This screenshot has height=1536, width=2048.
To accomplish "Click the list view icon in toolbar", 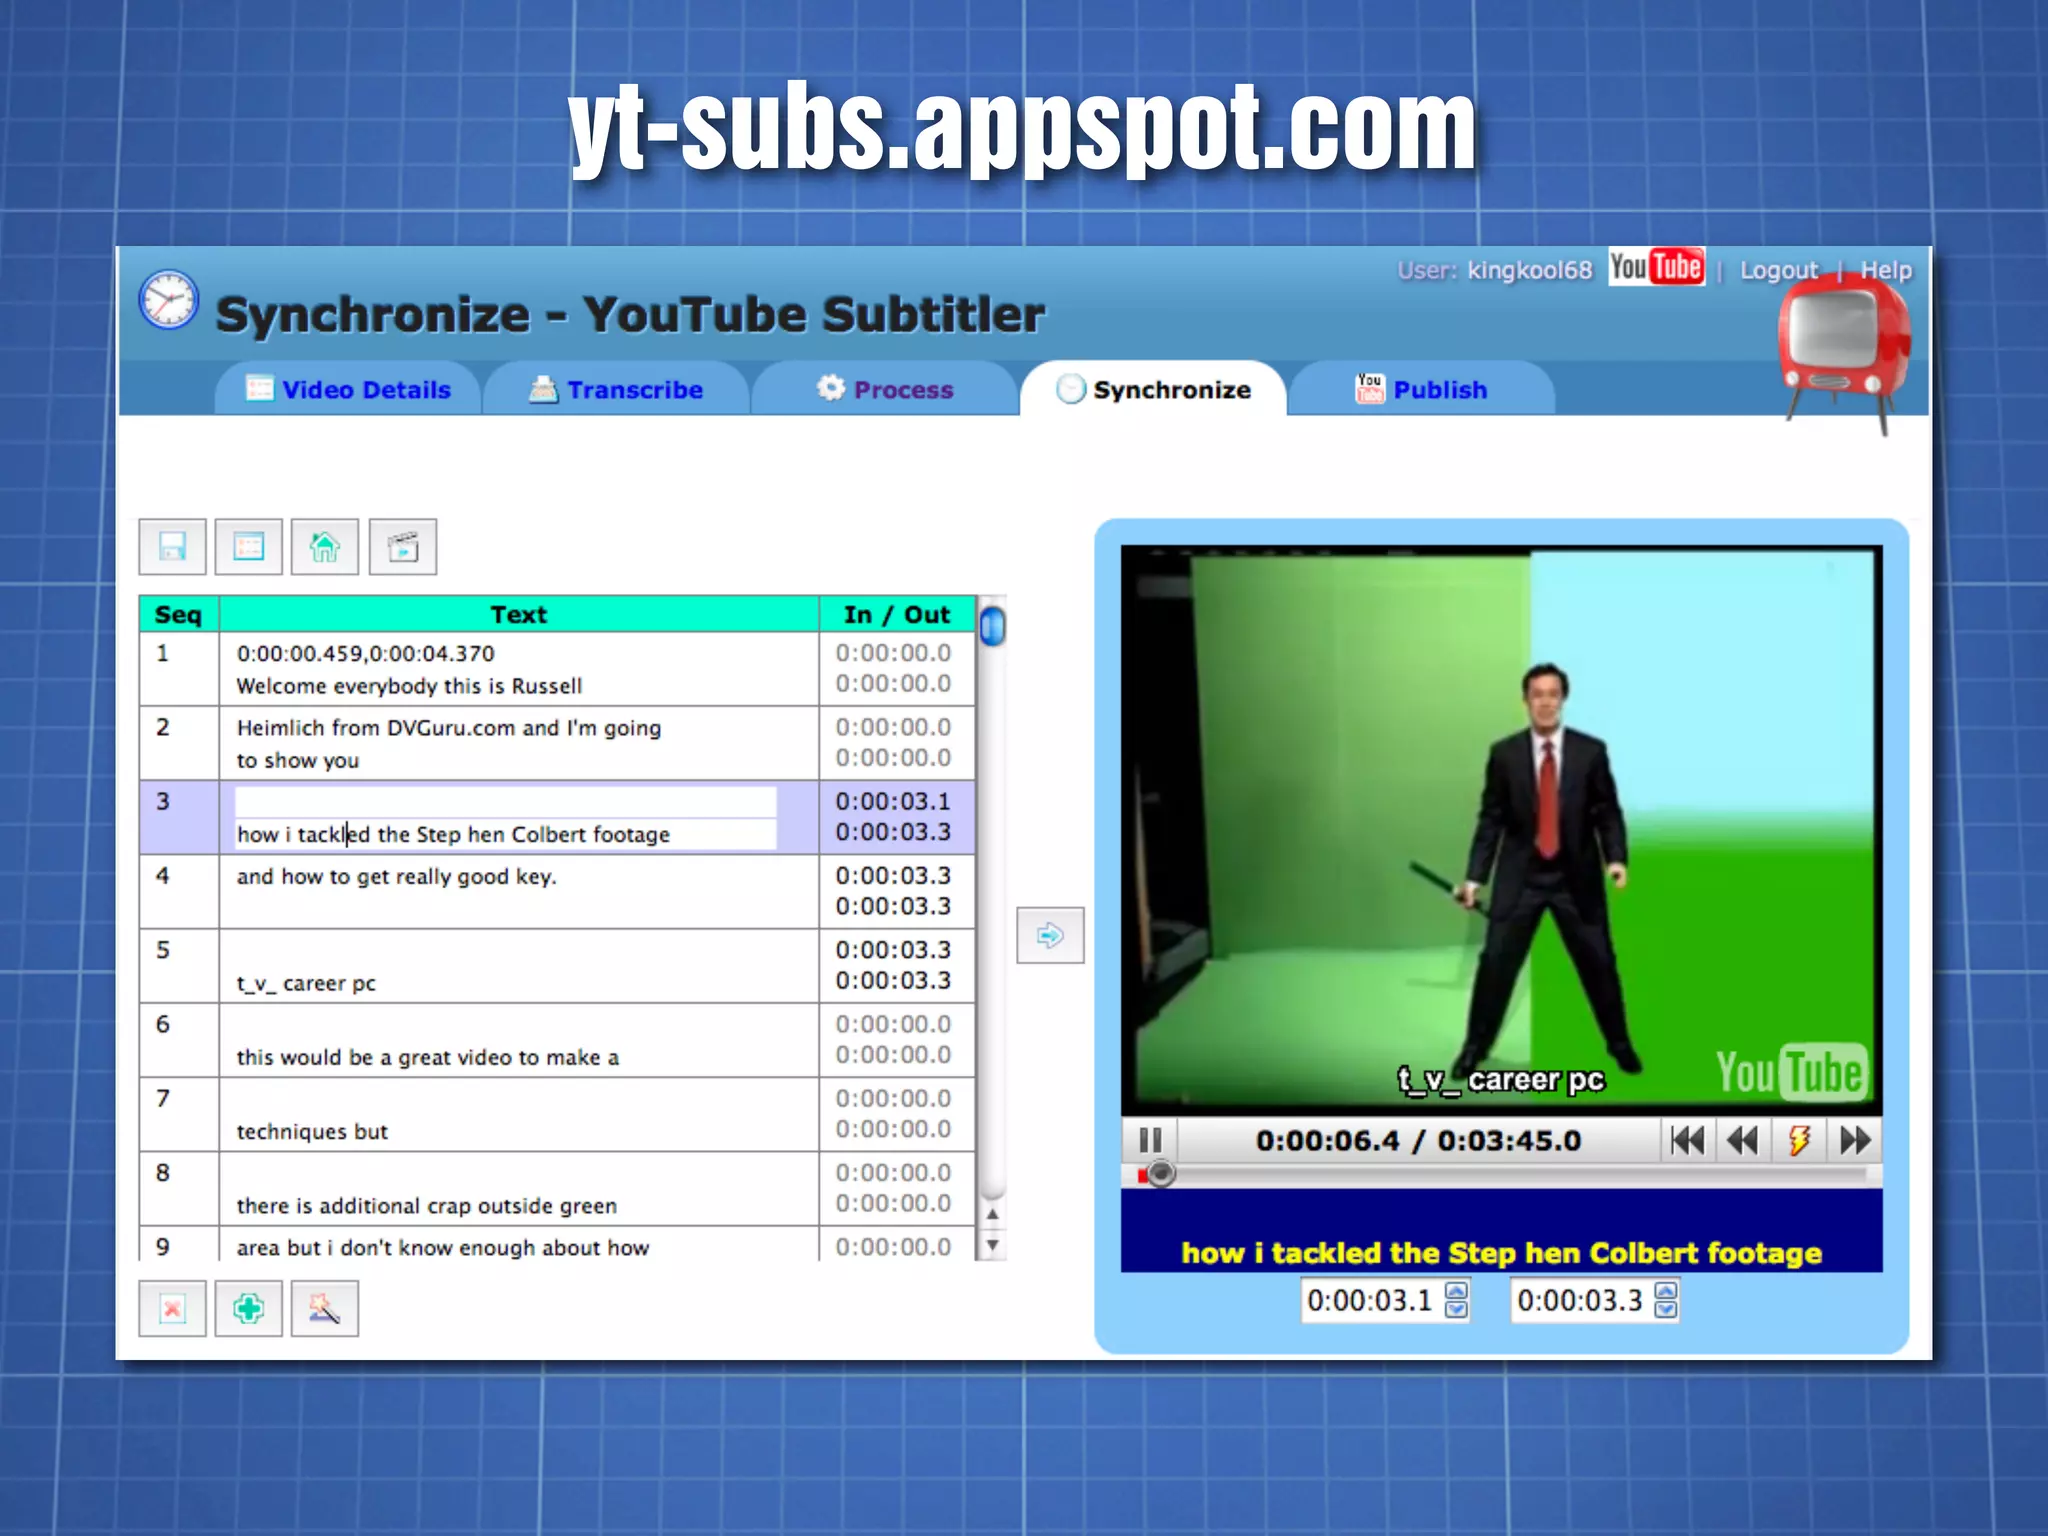I will coord(249,547).
